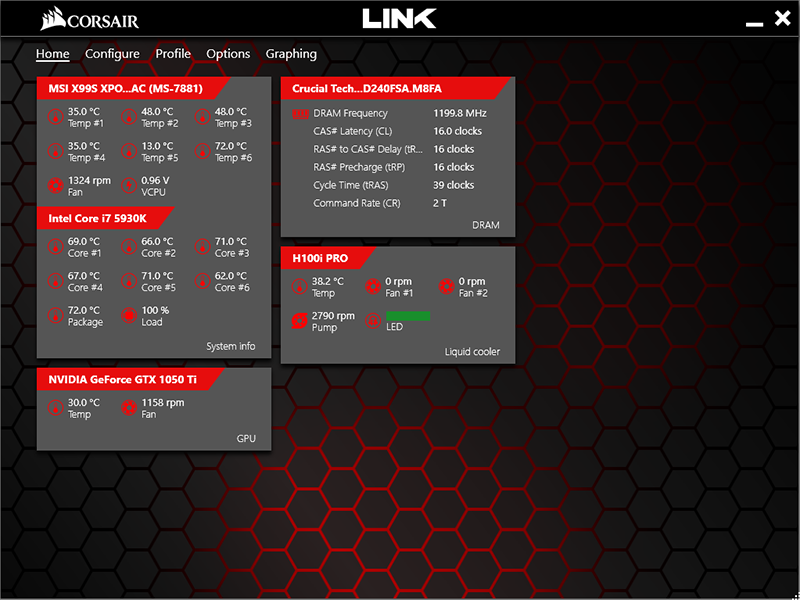Image resolution: width=800 pixels, height=600 pixels.
Task: Click the H100i PRO LED icon
Action: 373,321
